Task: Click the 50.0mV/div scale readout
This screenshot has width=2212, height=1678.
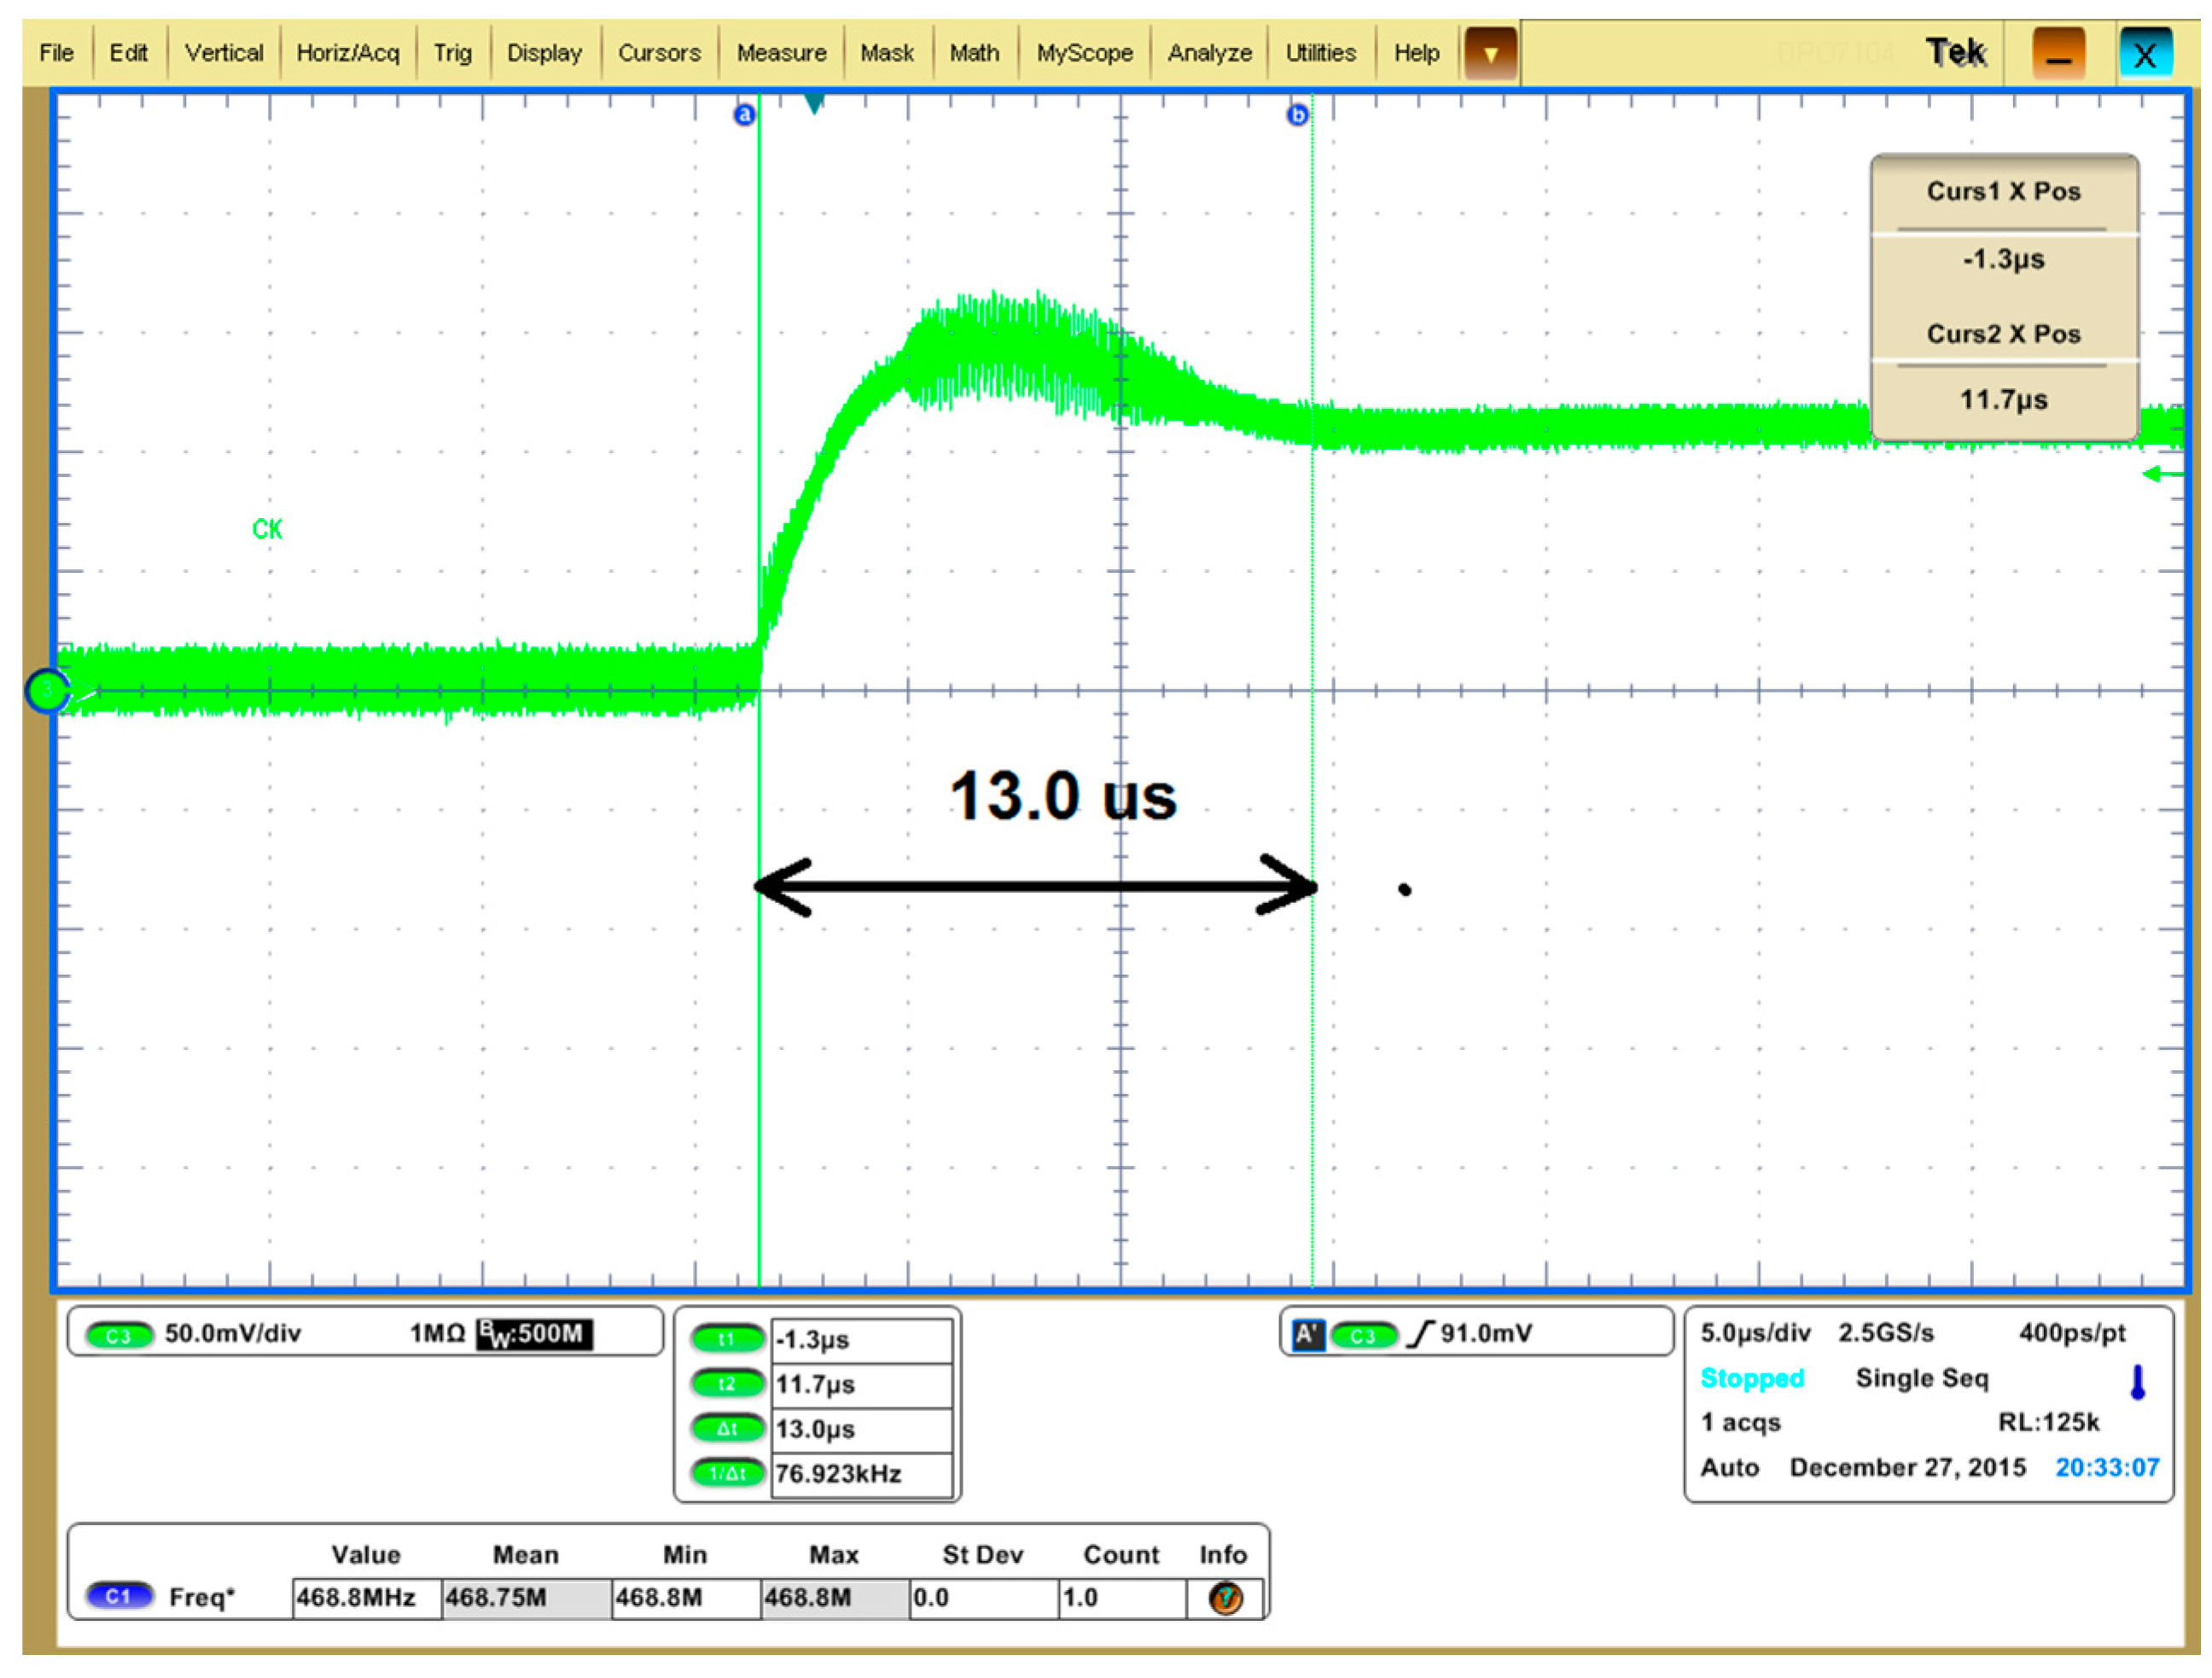Action: (233, 1334)
